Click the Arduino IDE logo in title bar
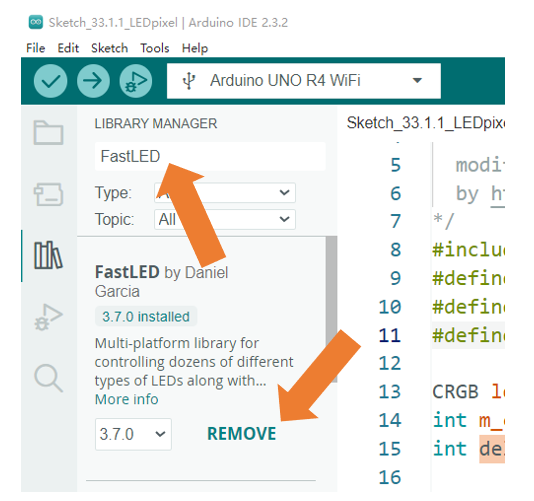This screenshot has width=534, height=501. click(x=36, y=22)
